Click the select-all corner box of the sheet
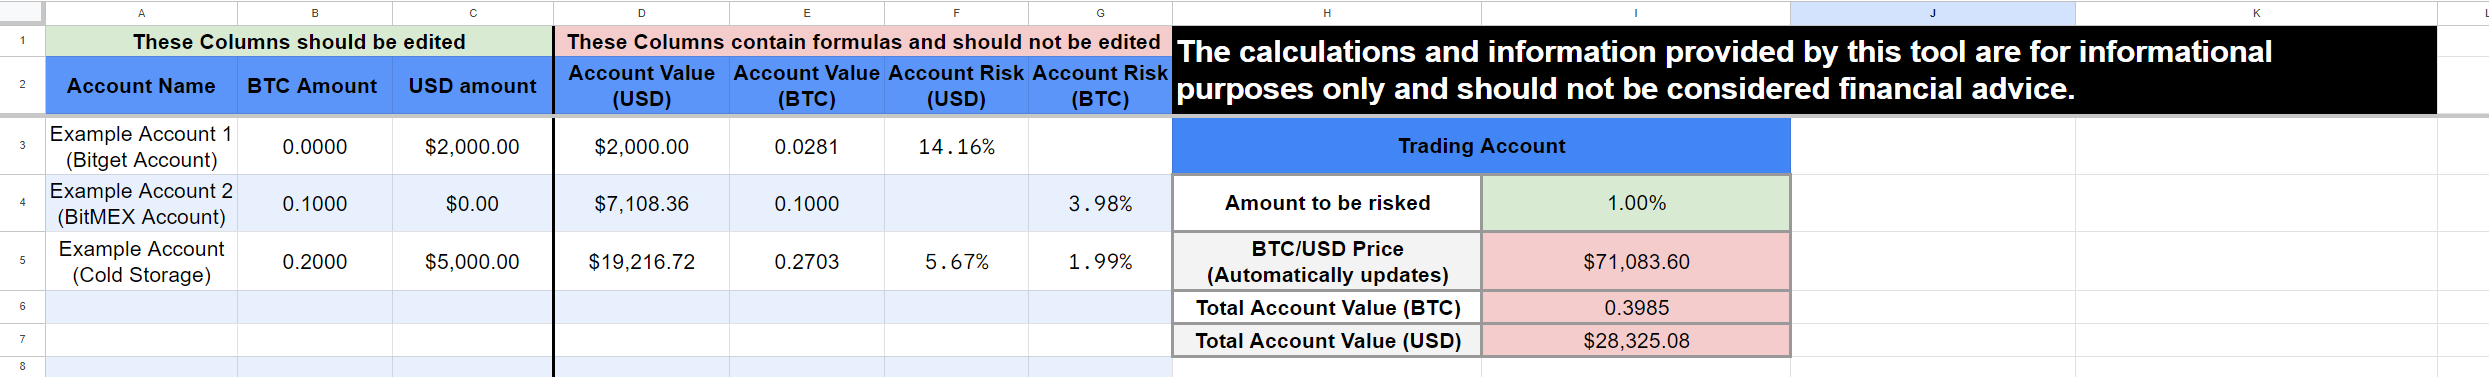 tap(22, 13)
